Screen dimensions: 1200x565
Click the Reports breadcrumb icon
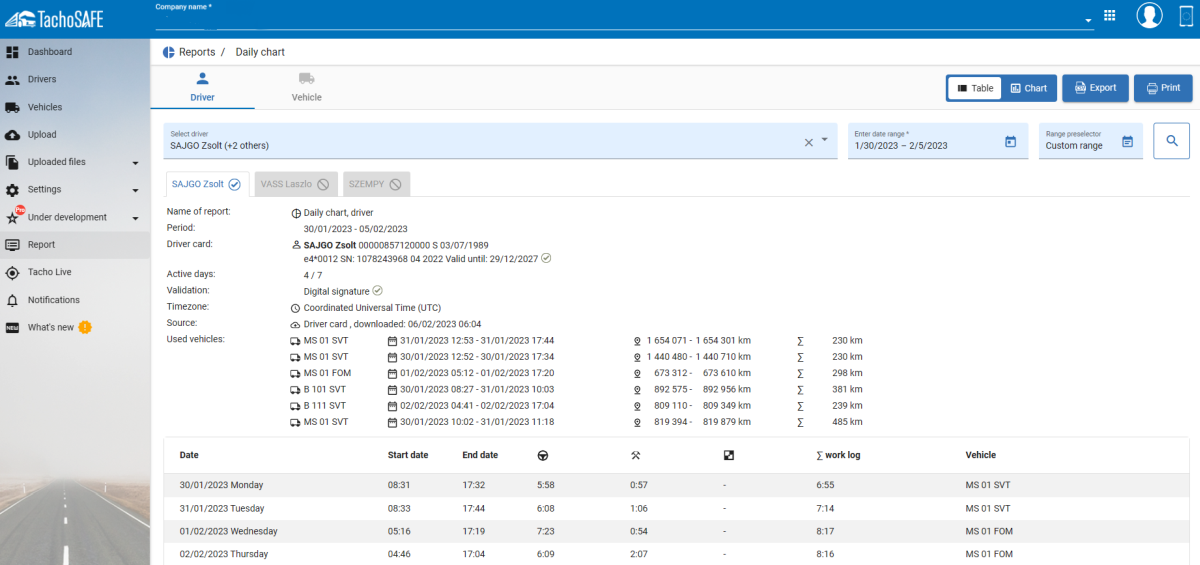(168, 52)
